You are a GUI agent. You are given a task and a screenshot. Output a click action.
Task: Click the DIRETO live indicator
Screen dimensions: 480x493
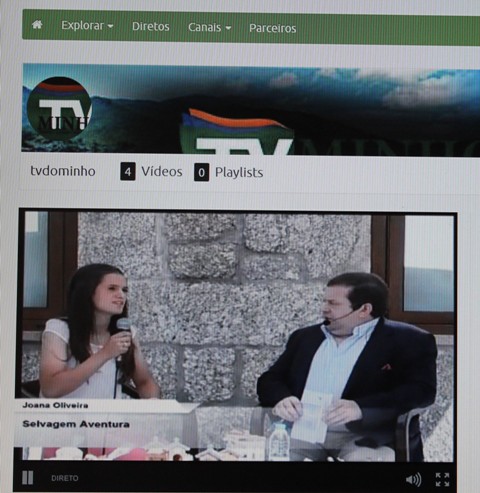65,478
